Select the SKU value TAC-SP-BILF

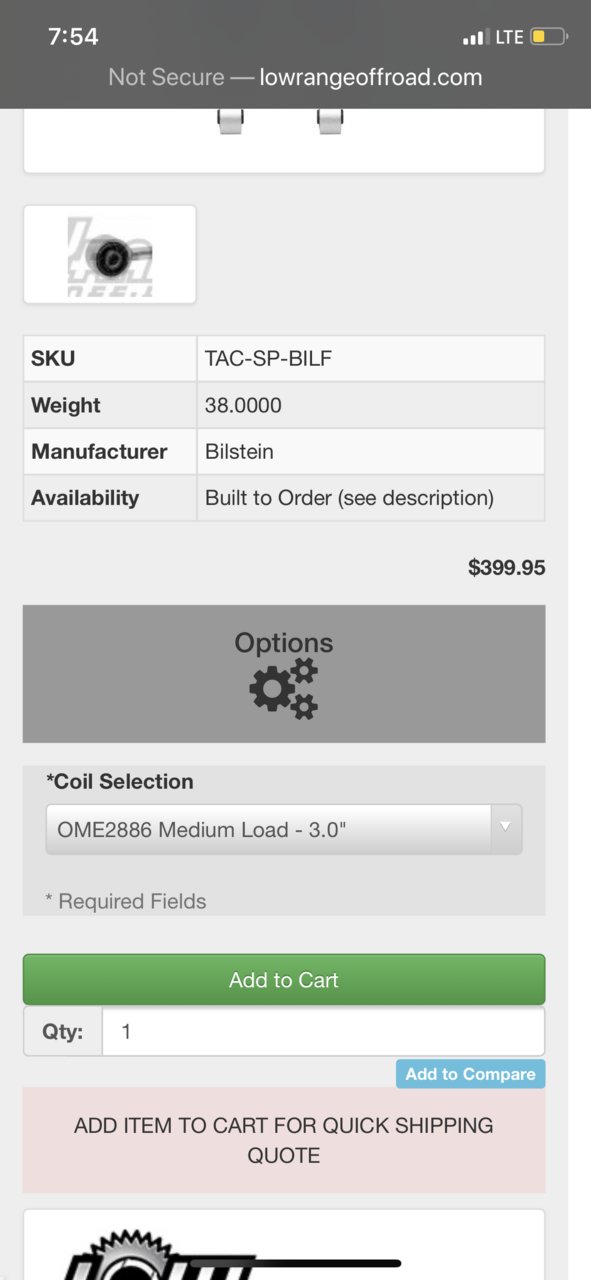tap(268, 358)
